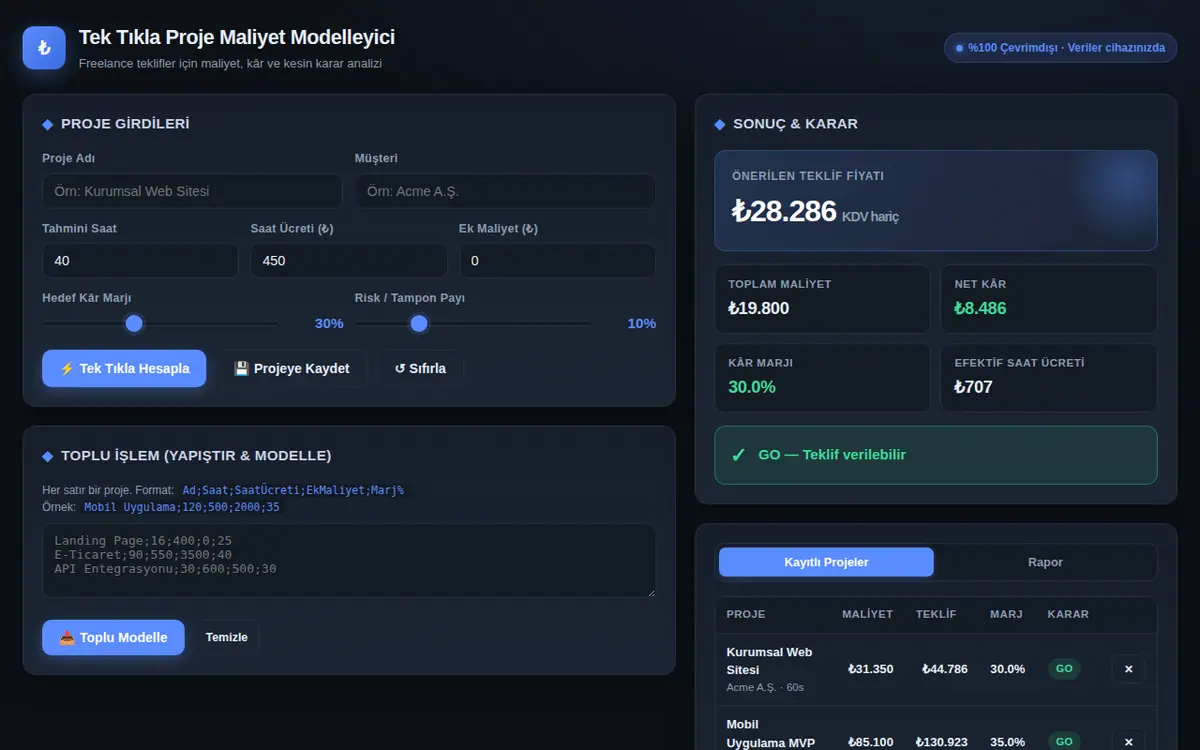The height and width of the screenshot is (750, 1200).
Task: Click the Temizle button
Action: 227,638
